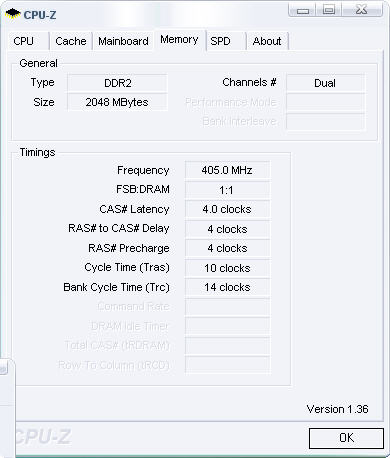This screenshot has height=458, width=390.
Task: Click the 4.0 clocks CAS# Latency value
Action: [227, 209]
